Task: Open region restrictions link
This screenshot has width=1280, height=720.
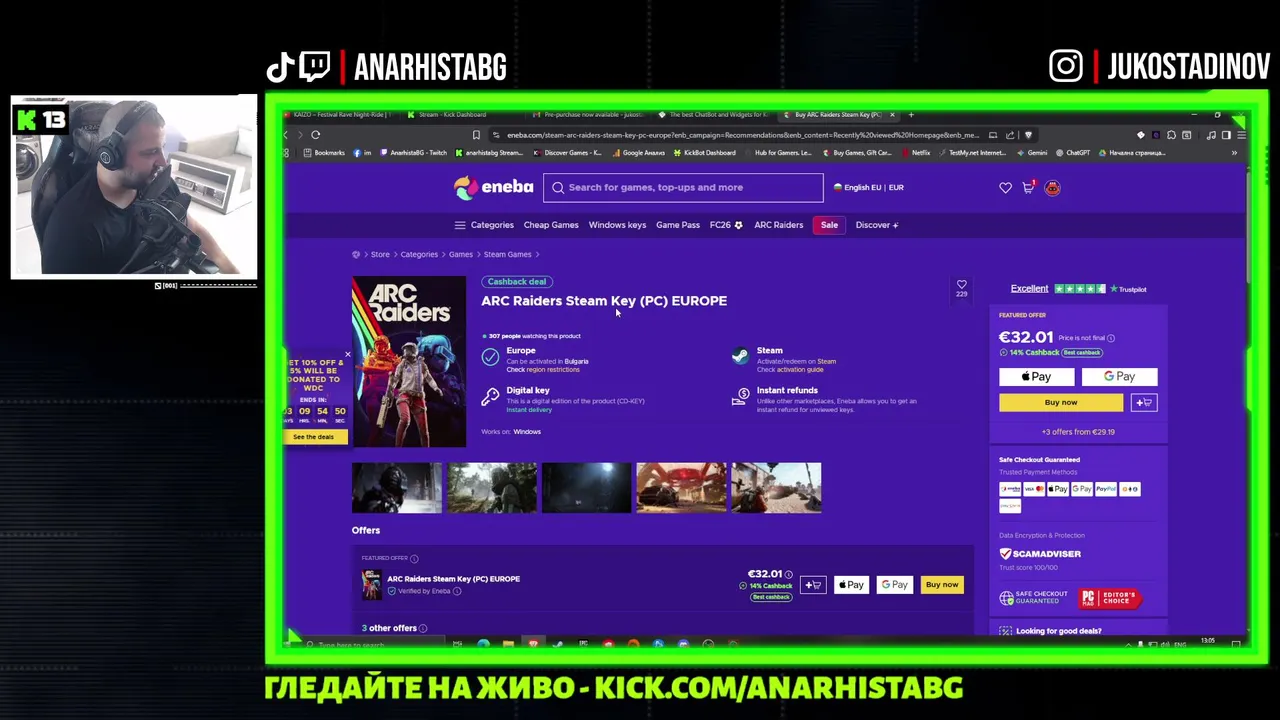Action: click(553, 370)
